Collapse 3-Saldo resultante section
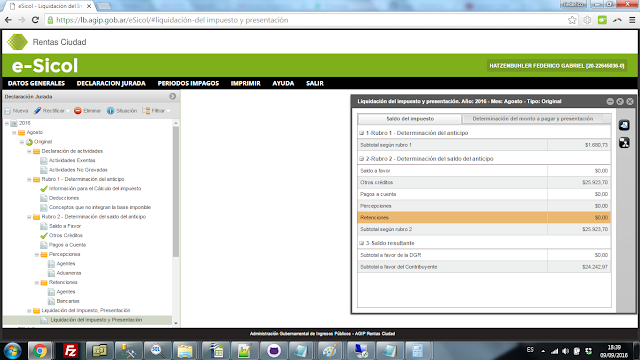This screenshot has width=640, height=360. [x=362, y=243]
